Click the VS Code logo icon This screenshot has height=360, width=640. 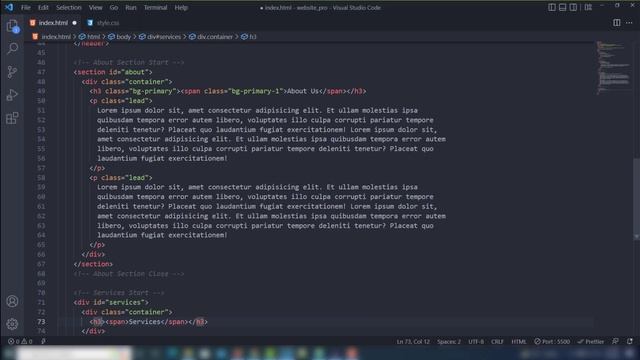click(x=9, y=7)
